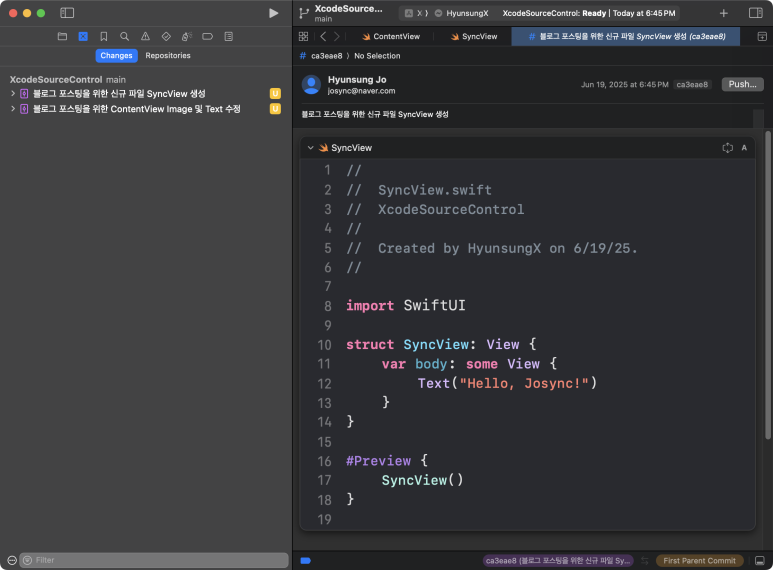Open the ca3eae8 commit selector at bottom
The height and width of the screenshot is (570, 773).
point(558,560)
